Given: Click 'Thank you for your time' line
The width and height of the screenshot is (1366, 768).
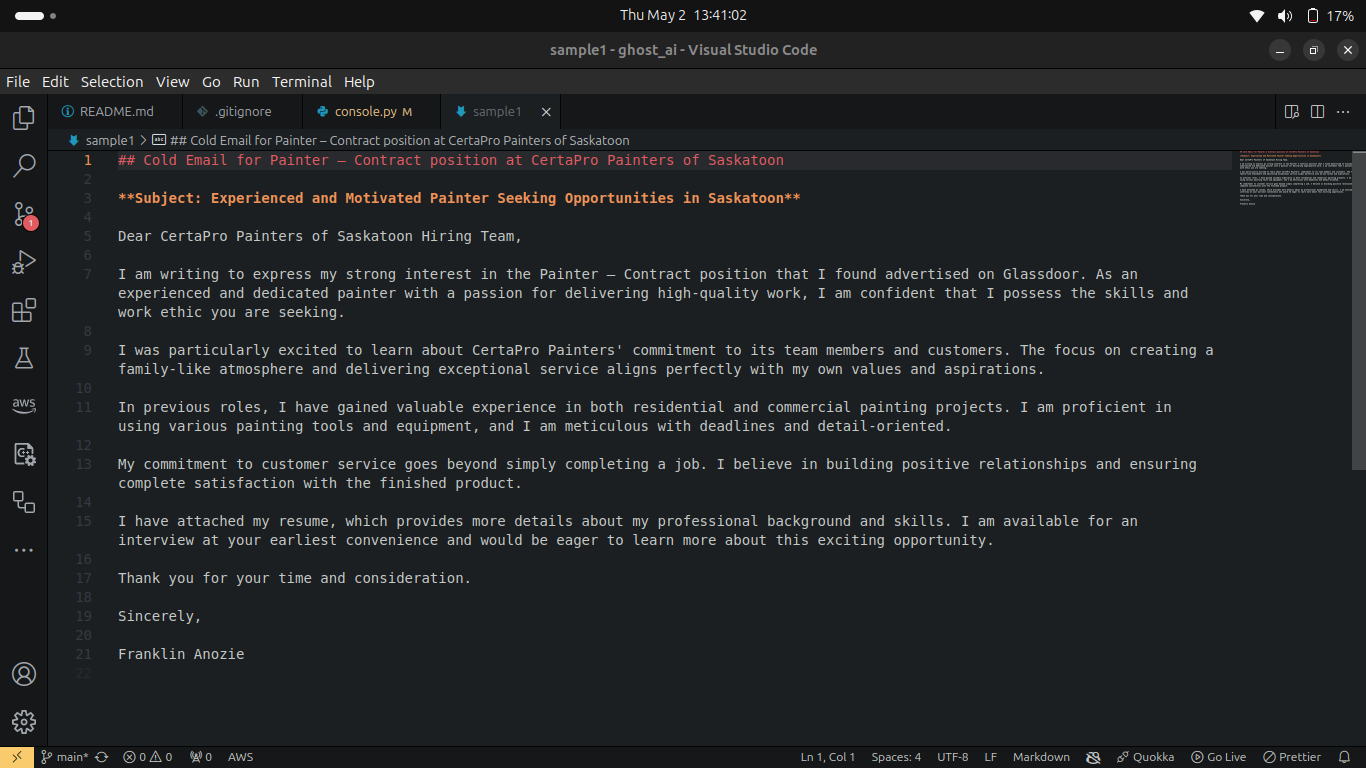Looking at the screenshot, I should click(294, 578).
